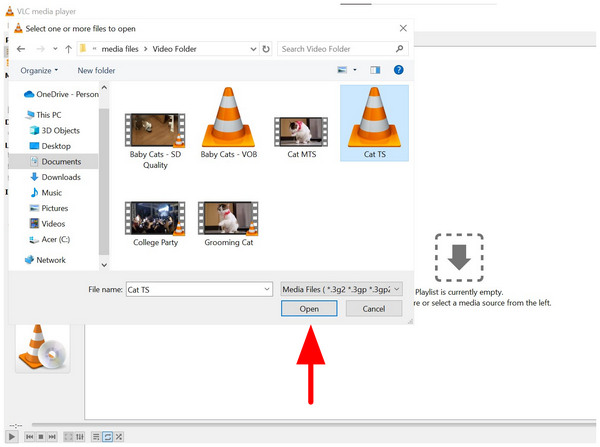Jump to previous media in playlist
The image size is (600, 447).
(29, 437)
